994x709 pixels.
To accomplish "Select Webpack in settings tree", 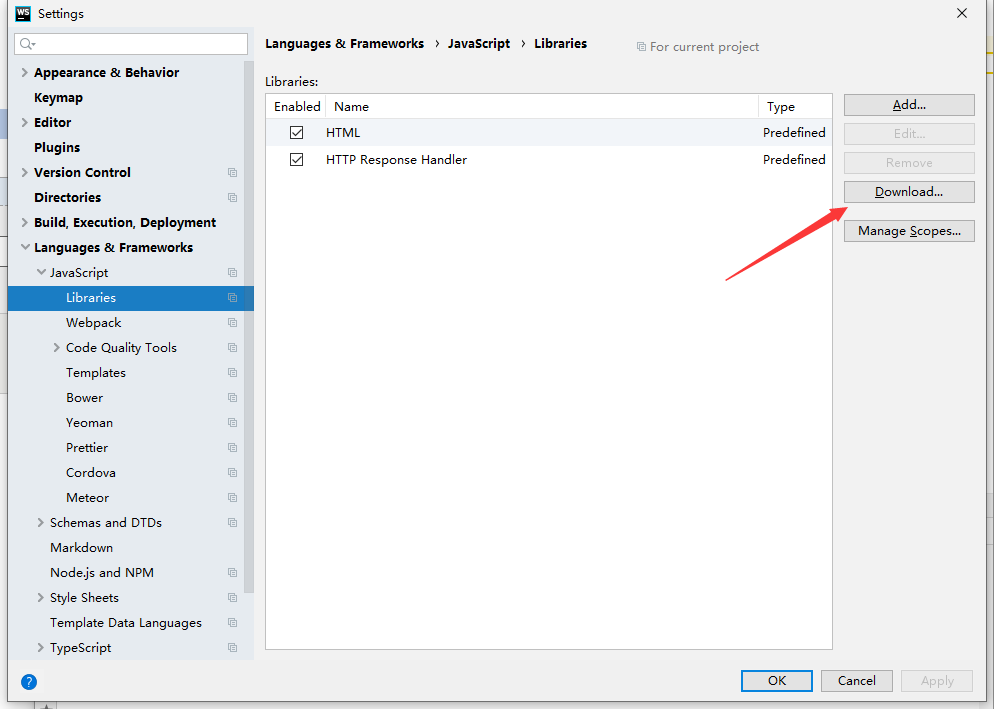I will (93, 323).
